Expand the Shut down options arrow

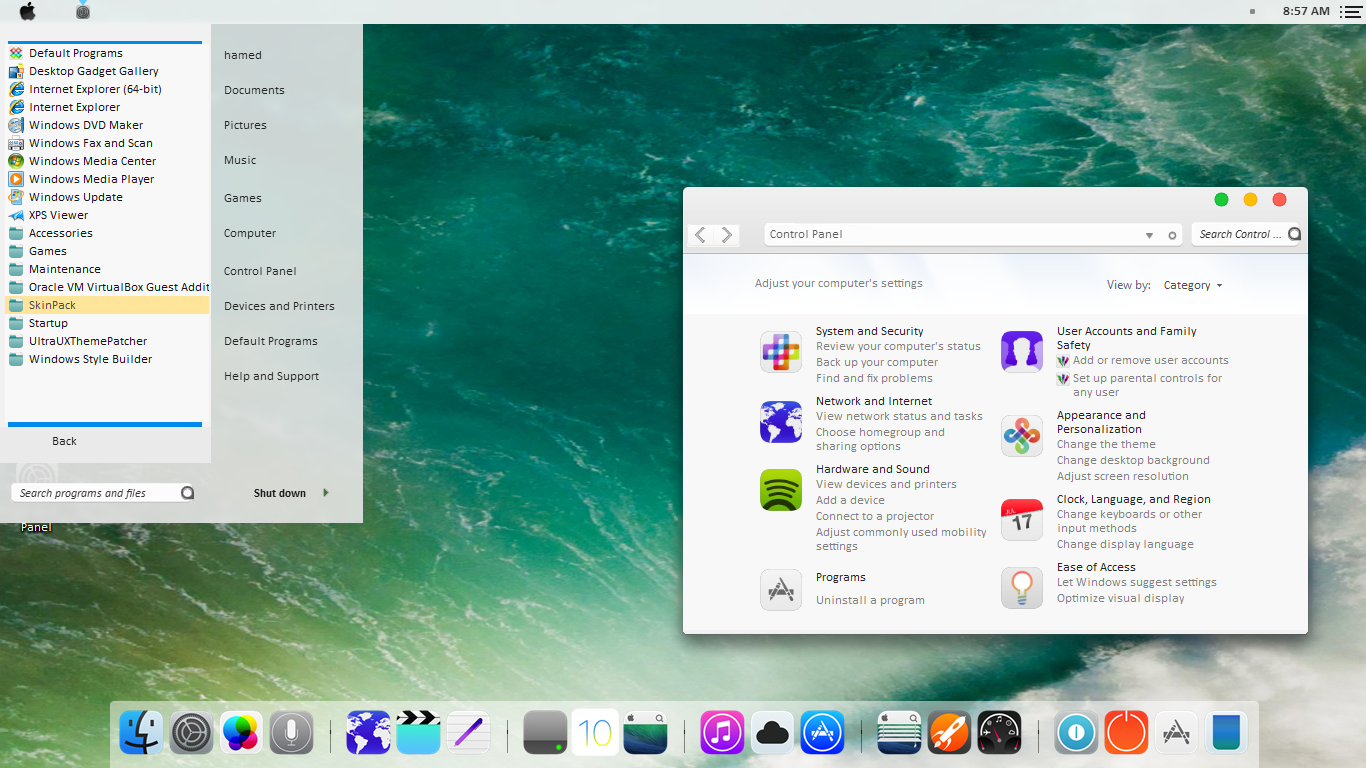pyautogui.click(x=325, y=493)
